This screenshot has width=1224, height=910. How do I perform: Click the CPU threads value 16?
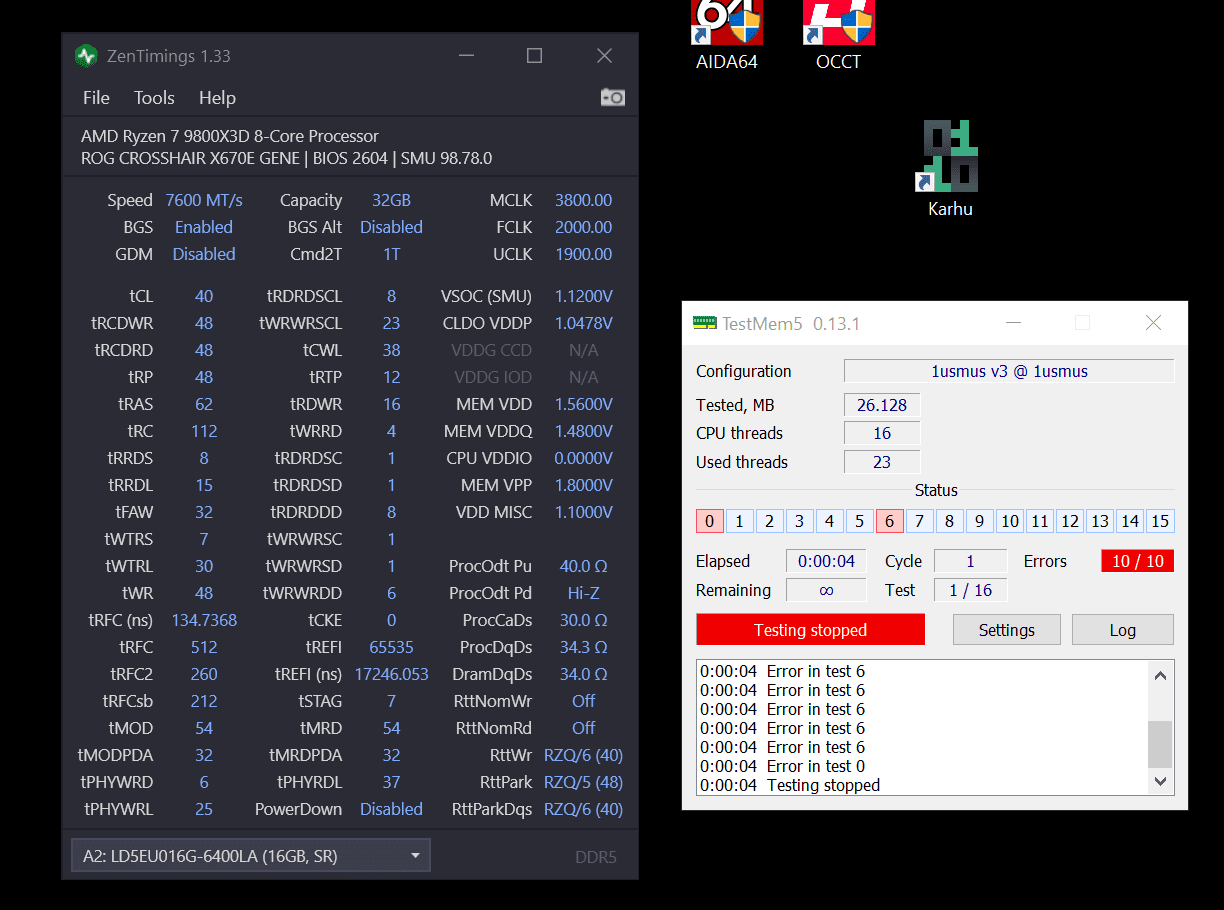pos(882,433)
